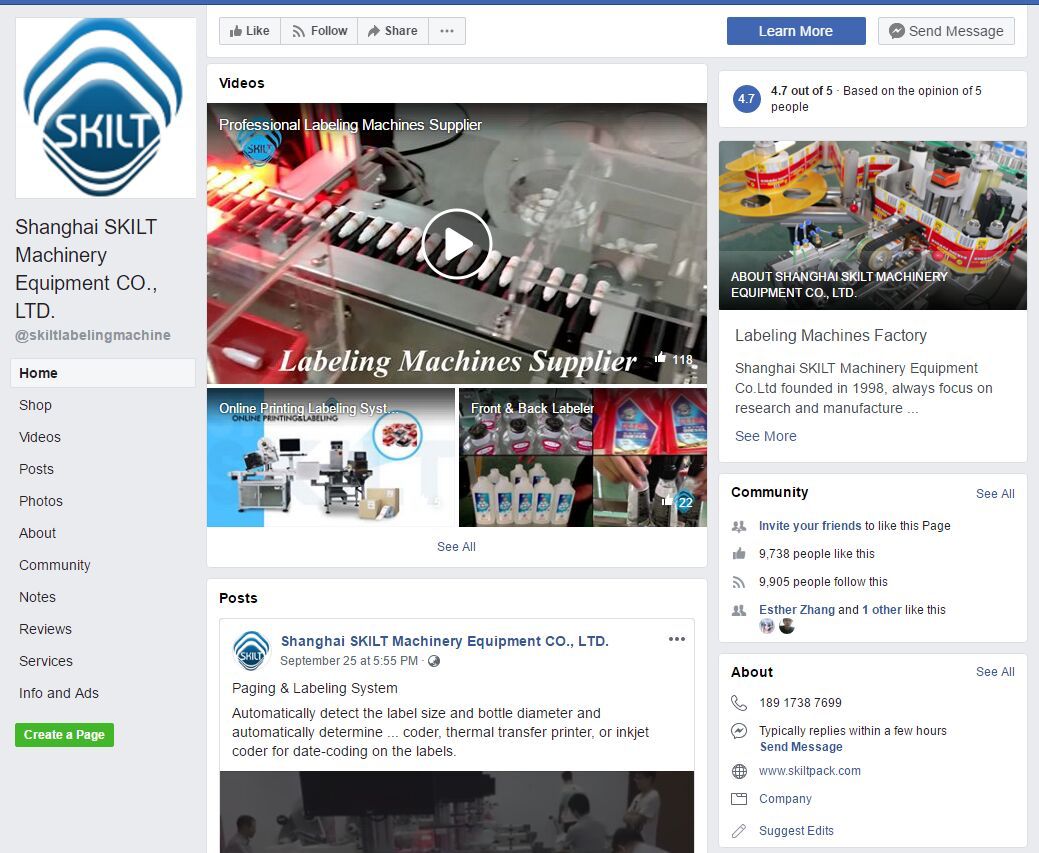
Task: Click the messenger icon beside reply time
Action: (x=739, y=731)
